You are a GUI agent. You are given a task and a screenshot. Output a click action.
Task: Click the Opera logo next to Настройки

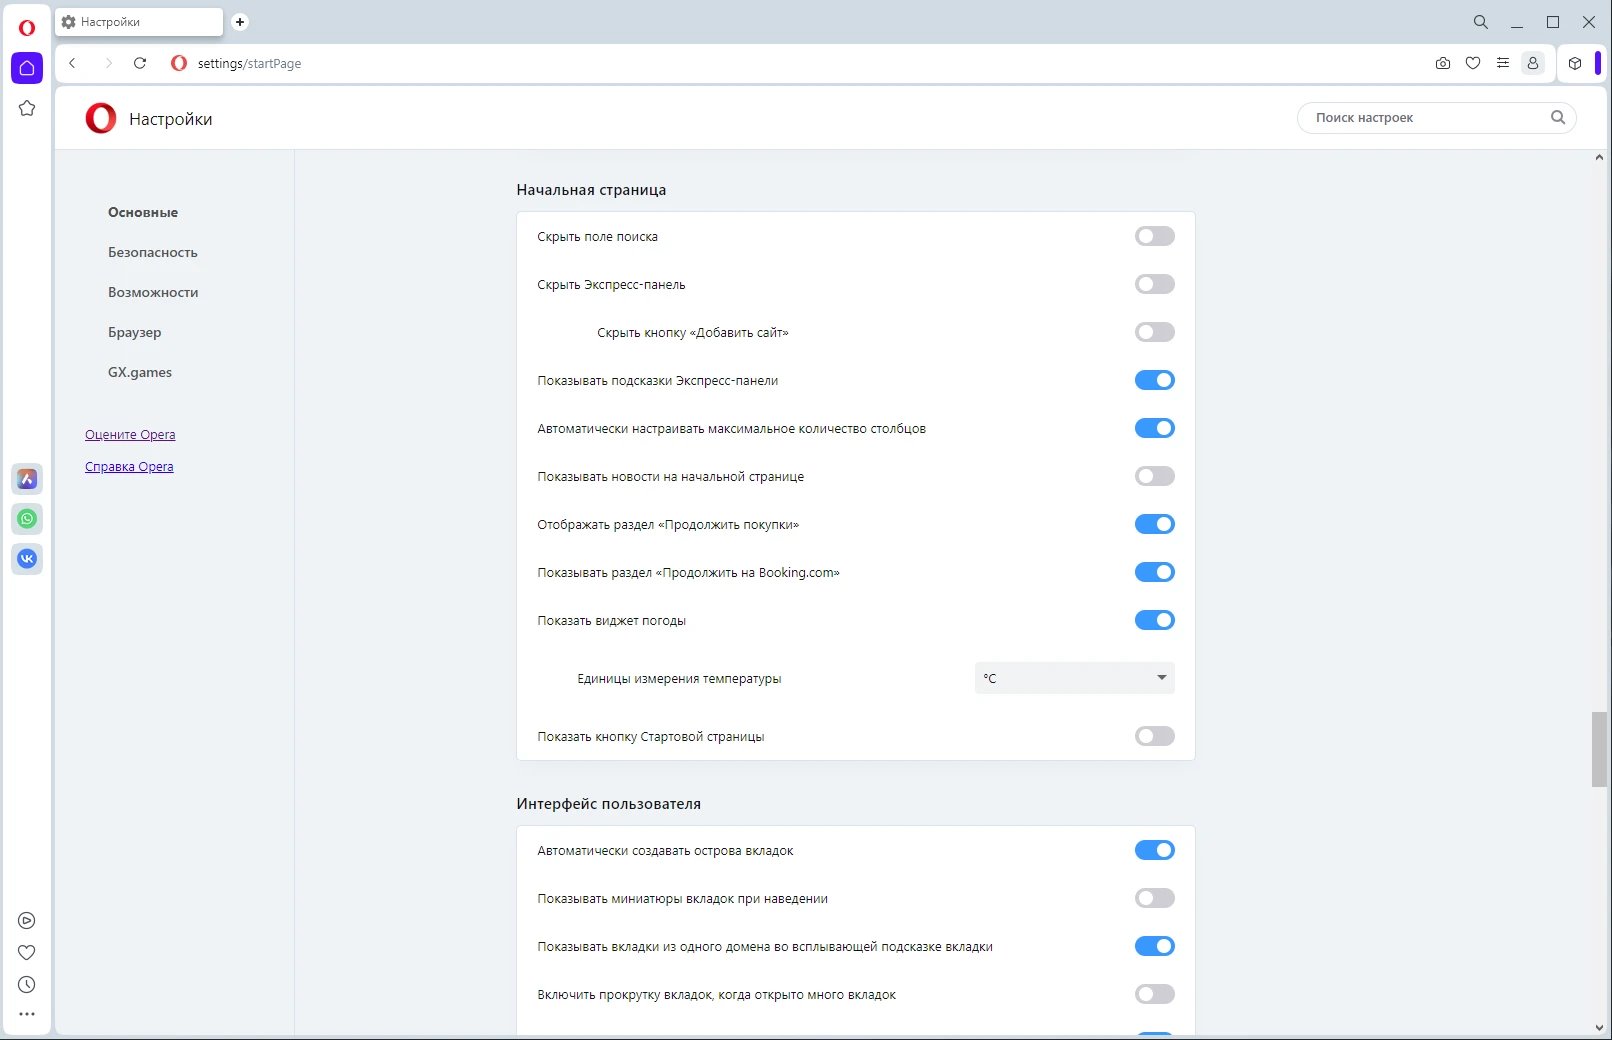101,118
